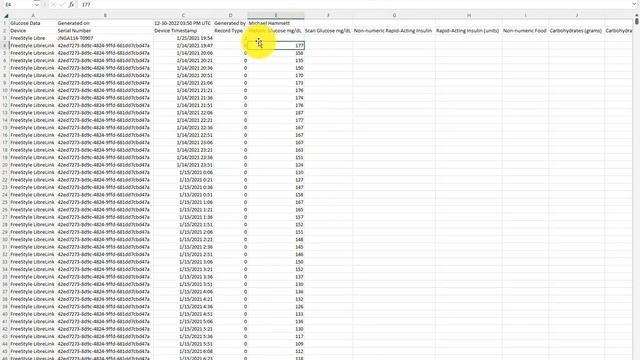Select column B header
Image resolution: width=640 pixels, height=360 pixels.
pos(105,16)
